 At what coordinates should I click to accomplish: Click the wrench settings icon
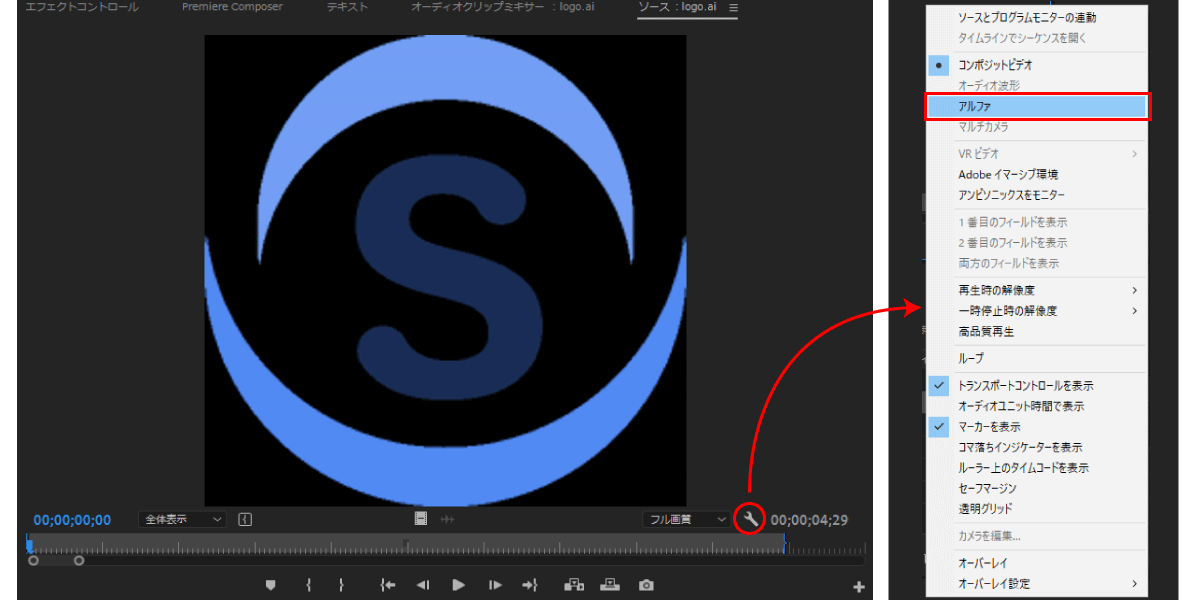point(750,519)
